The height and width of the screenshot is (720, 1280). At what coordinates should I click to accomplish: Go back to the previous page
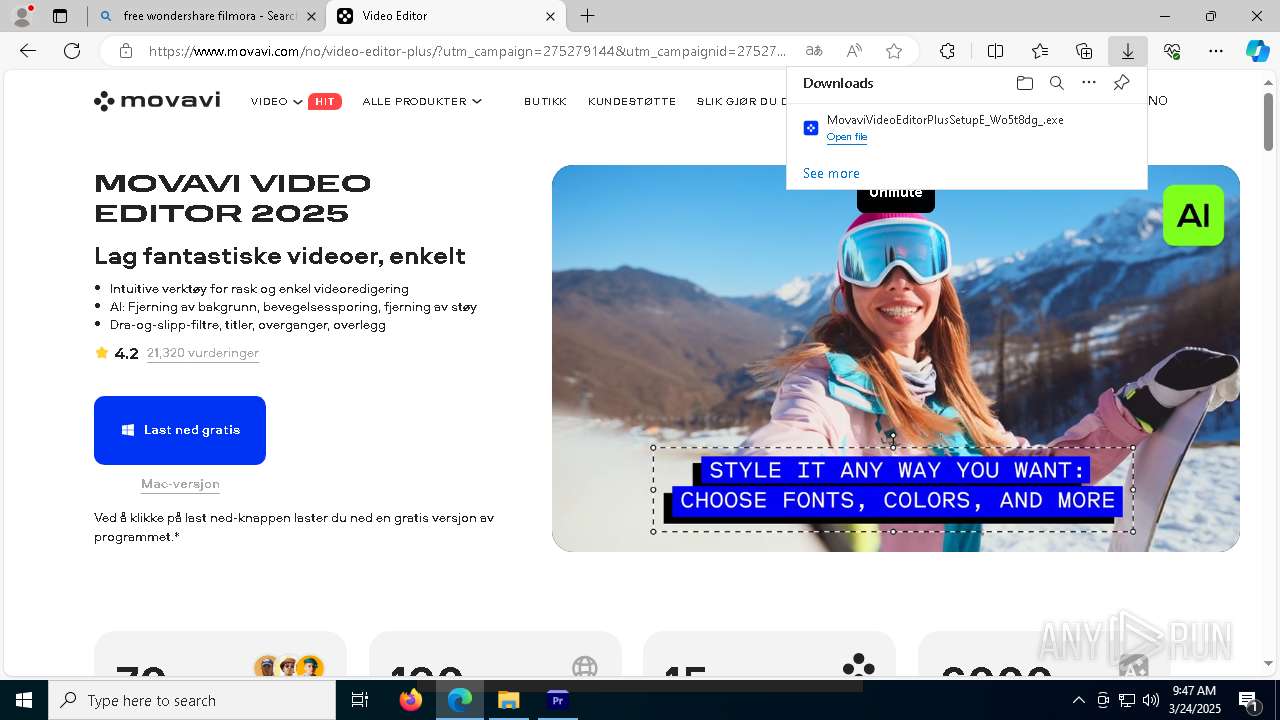click(x=28, y=51)
